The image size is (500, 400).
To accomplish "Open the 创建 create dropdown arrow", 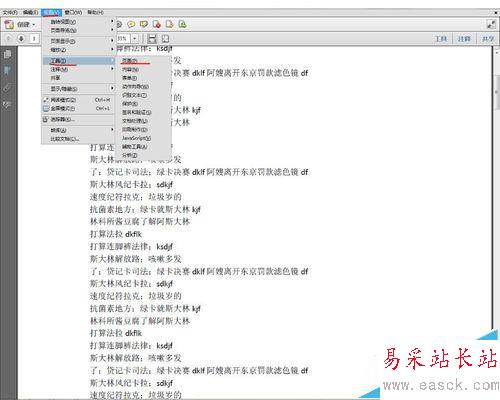I will click(x=34, y=25).
